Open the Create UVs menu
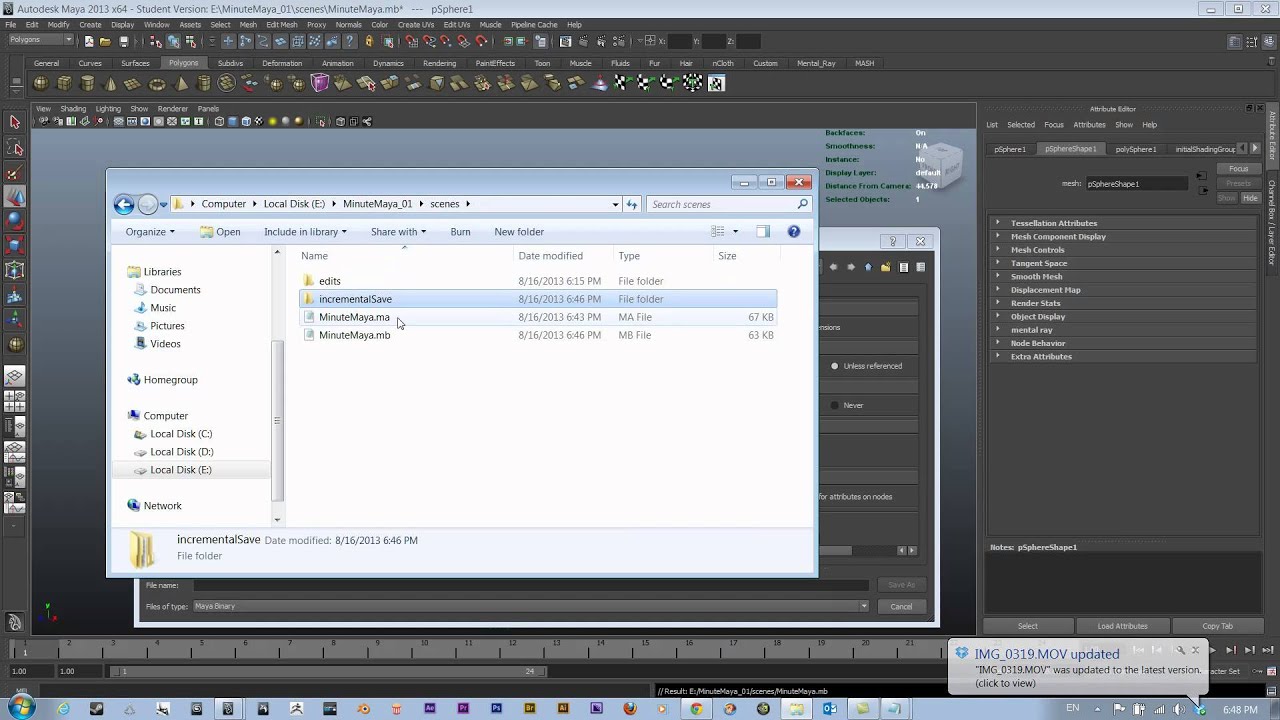The width and height of the screenshot is (1280, 720). 416,25
